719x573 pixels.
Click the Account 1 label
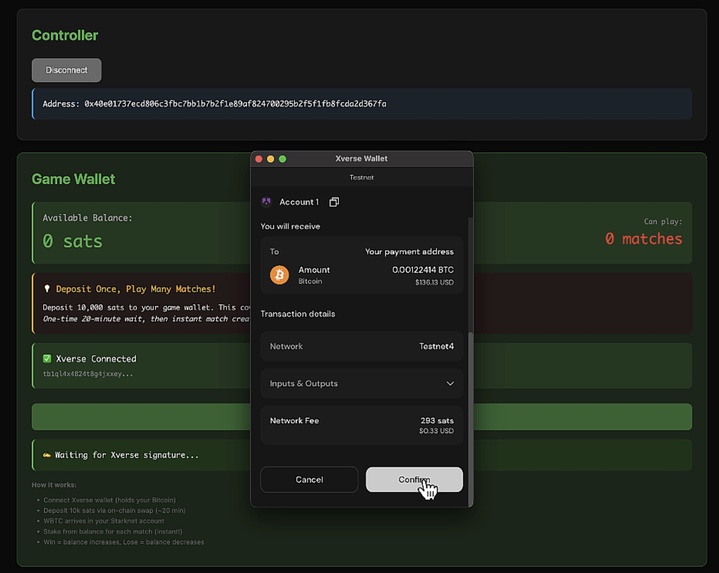click(299, 202)
